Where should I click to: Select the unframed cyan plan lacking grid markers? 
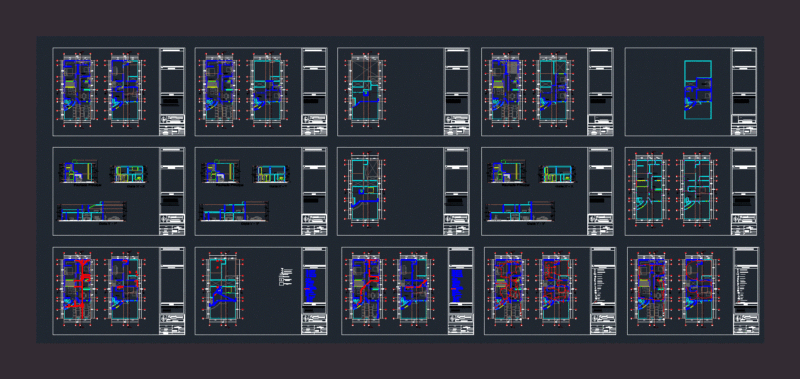point(698,90)
